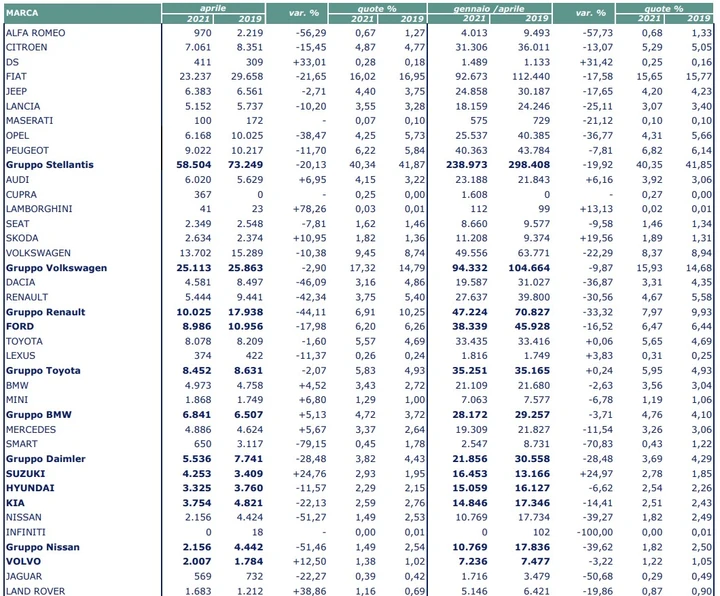The image size is (720, 596).
Task: Select the SMART row label
Action: click(22, 444)
